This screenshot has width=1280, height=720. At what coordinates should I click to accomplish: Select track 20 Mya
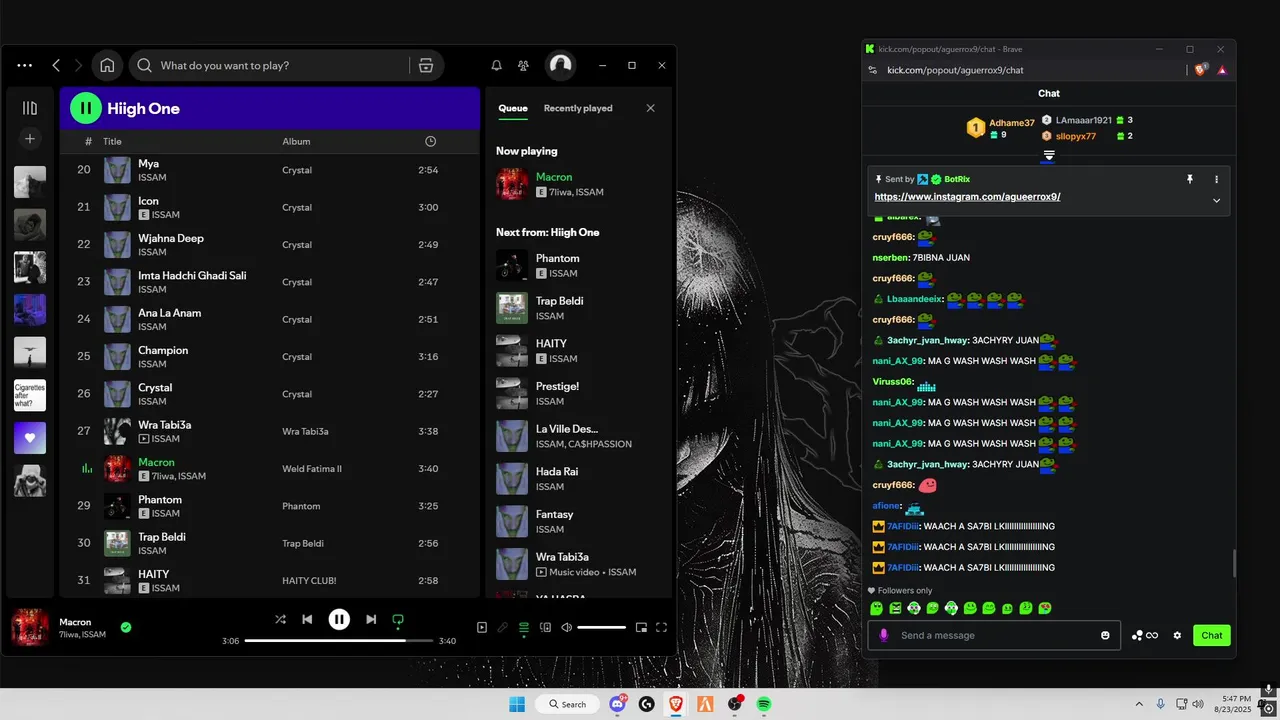pyautogui.click(x=269, y=170)
